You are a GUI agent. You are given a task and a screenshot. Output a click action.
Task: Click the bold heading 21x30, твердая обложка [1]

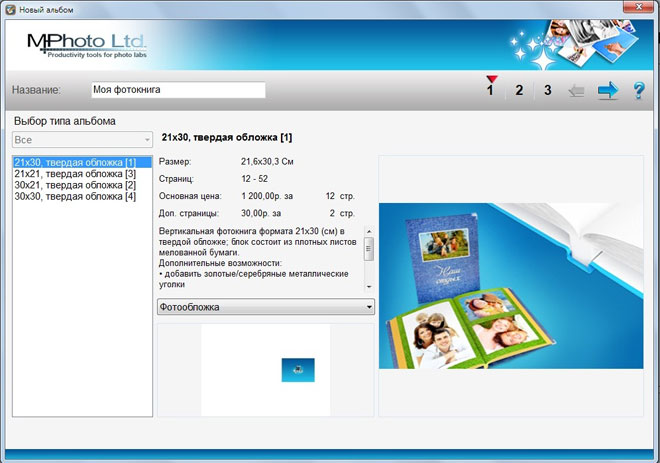pyautogui.click(x=227, y=137)
